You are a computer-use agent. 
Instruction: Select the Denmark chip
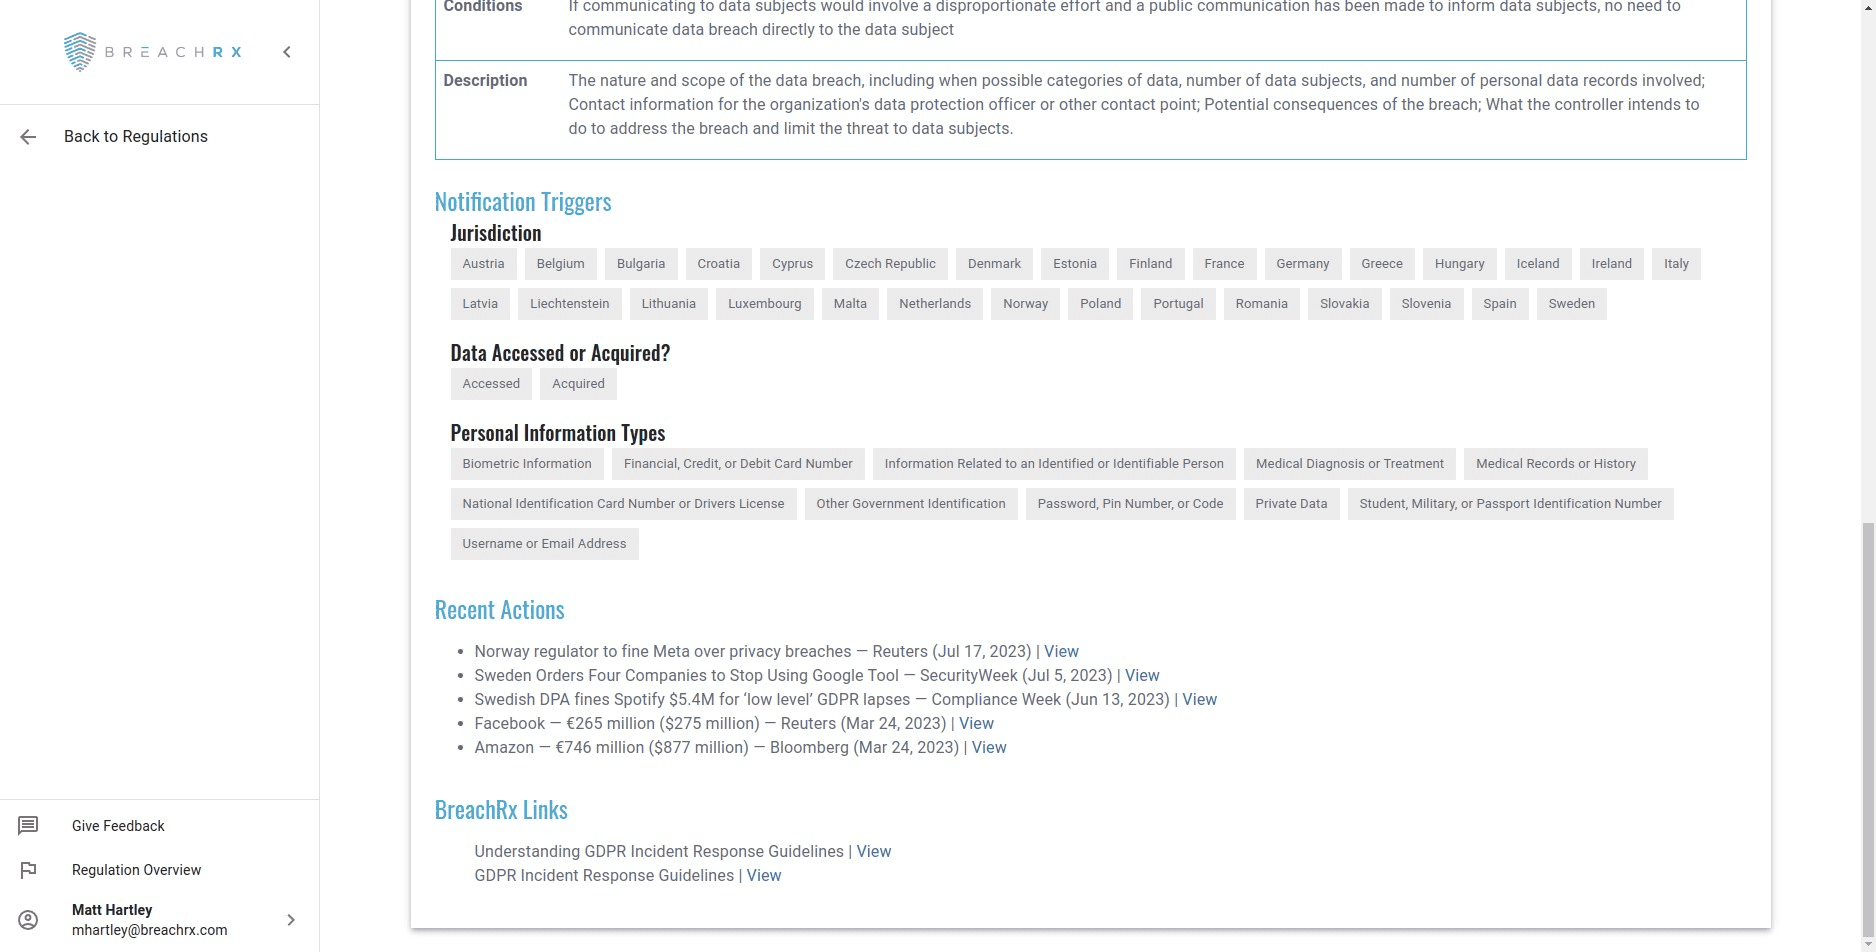994,264
